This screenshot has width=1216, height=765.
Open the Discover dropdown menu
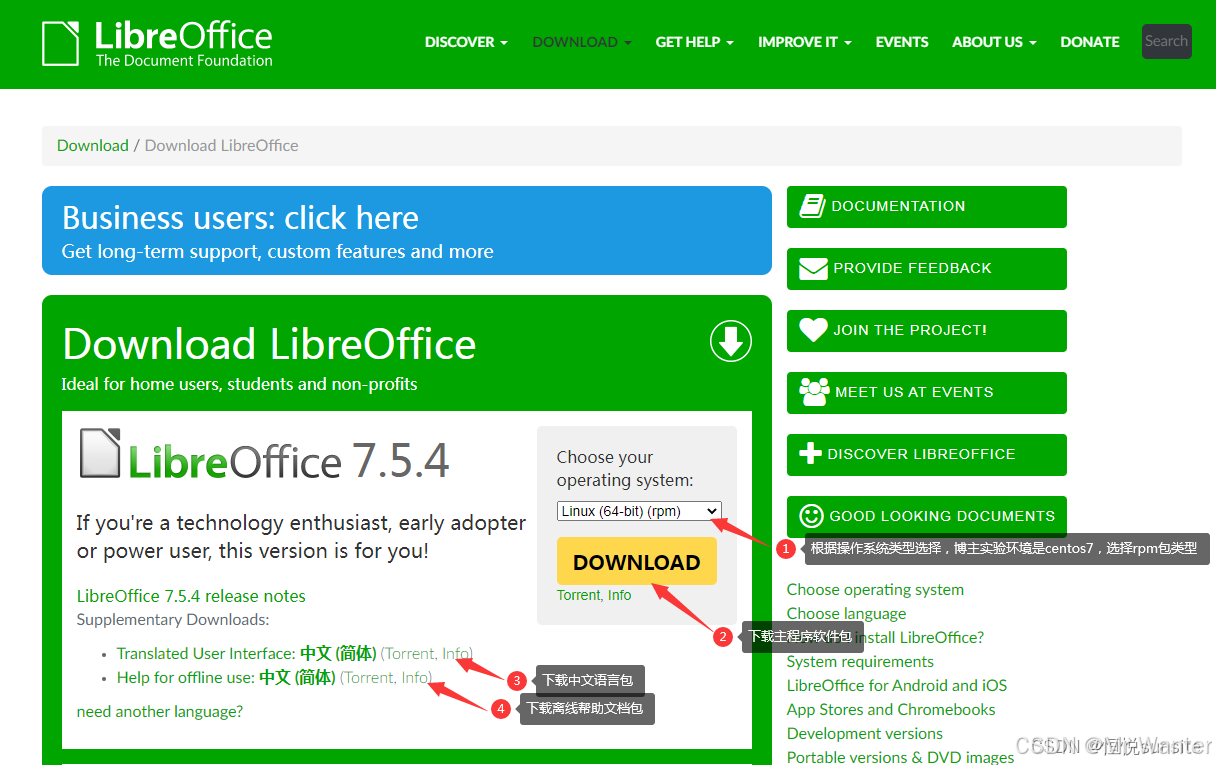tap(466, 42)
